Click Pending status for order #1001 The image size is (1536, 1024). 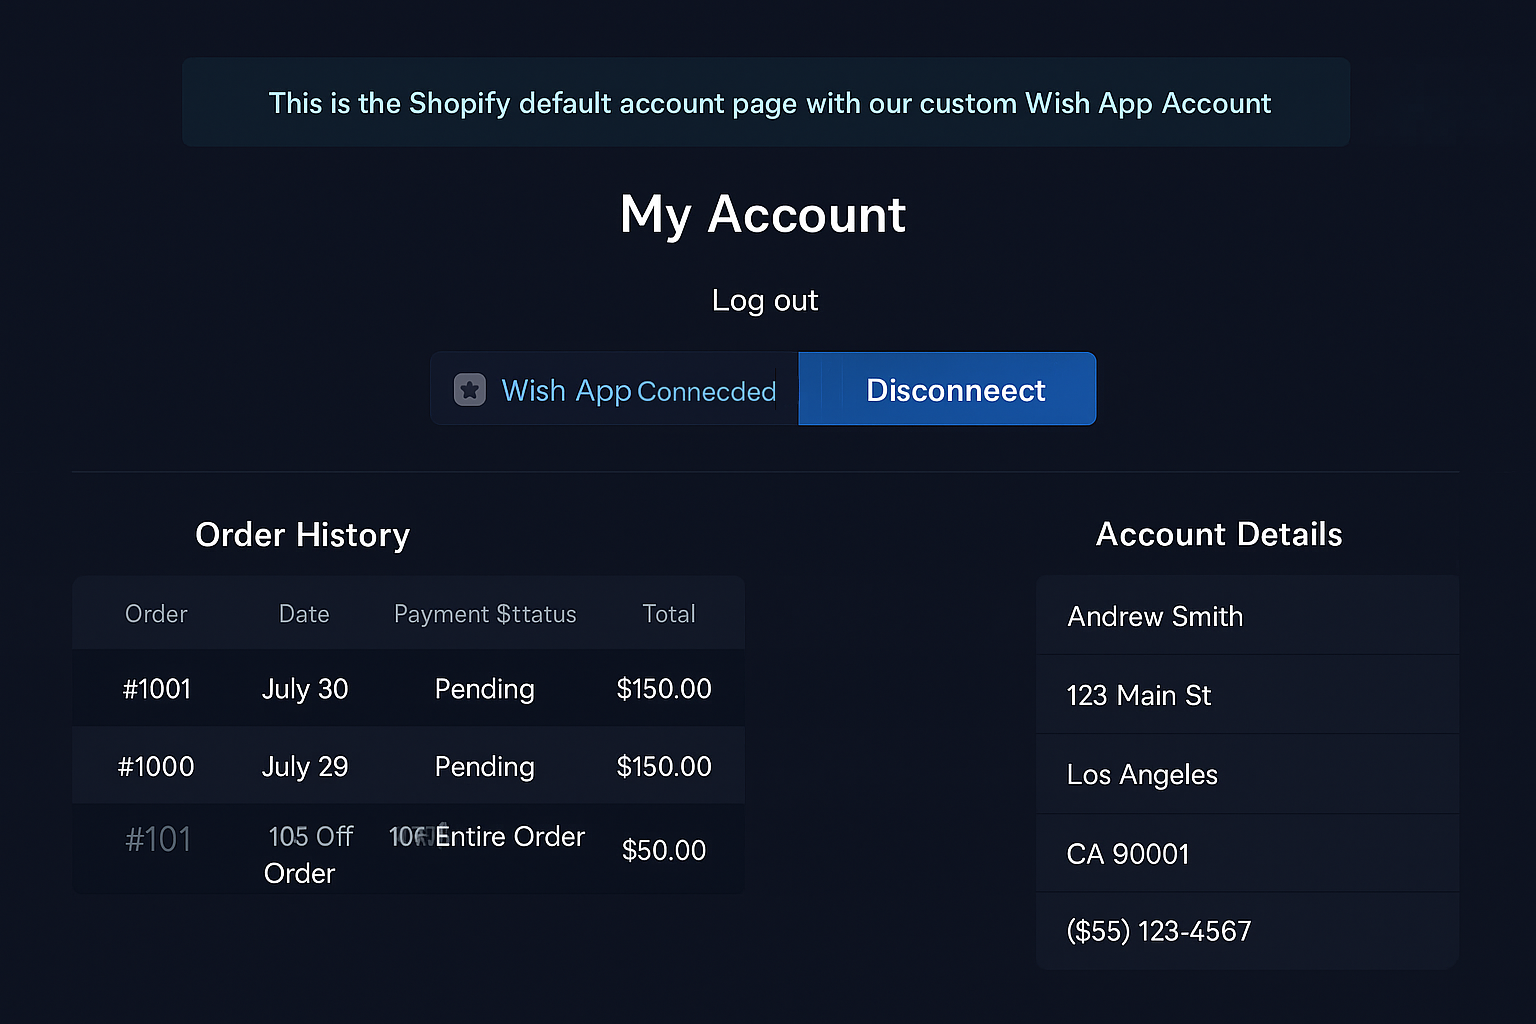(485, 689)
